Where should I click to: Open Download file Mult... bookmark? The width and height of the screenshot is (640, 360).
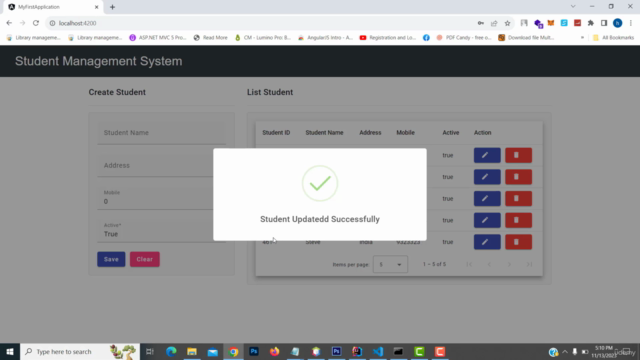point(526,38)
